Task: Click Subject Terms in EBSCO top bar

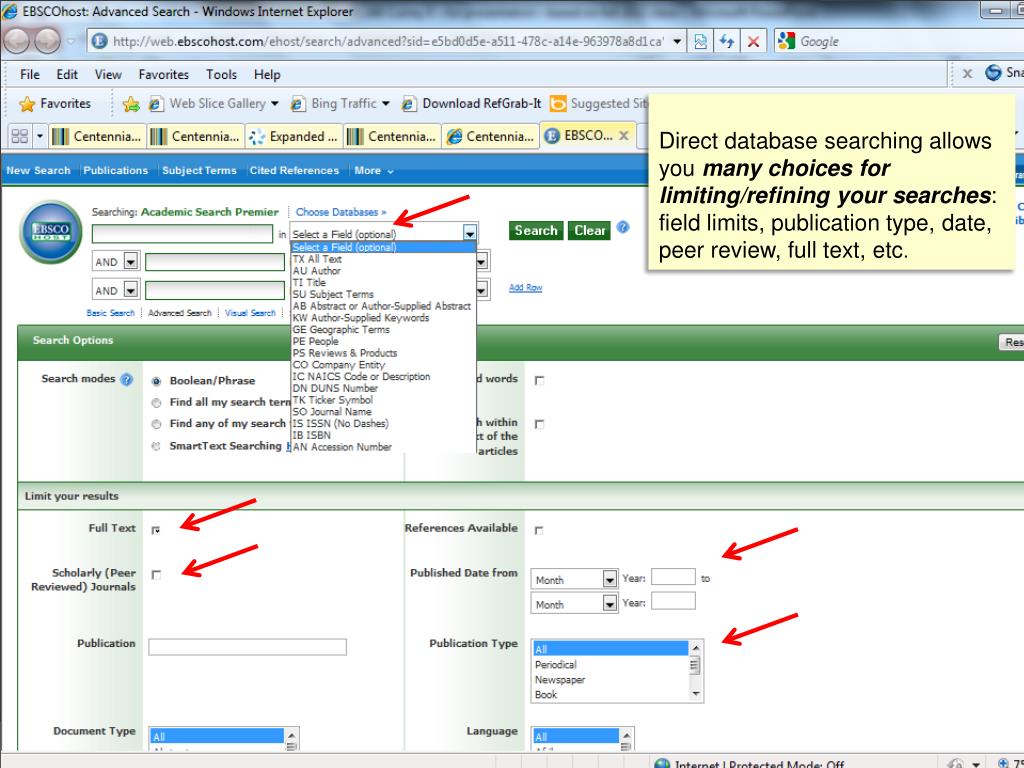Action: [199, 170]
